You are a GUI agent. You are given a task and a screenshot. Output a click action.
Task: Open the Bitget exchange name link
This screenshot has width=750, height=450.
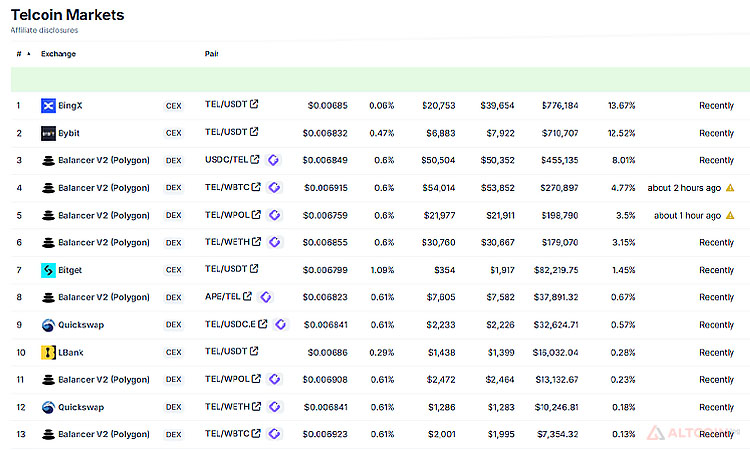[70, 270]
